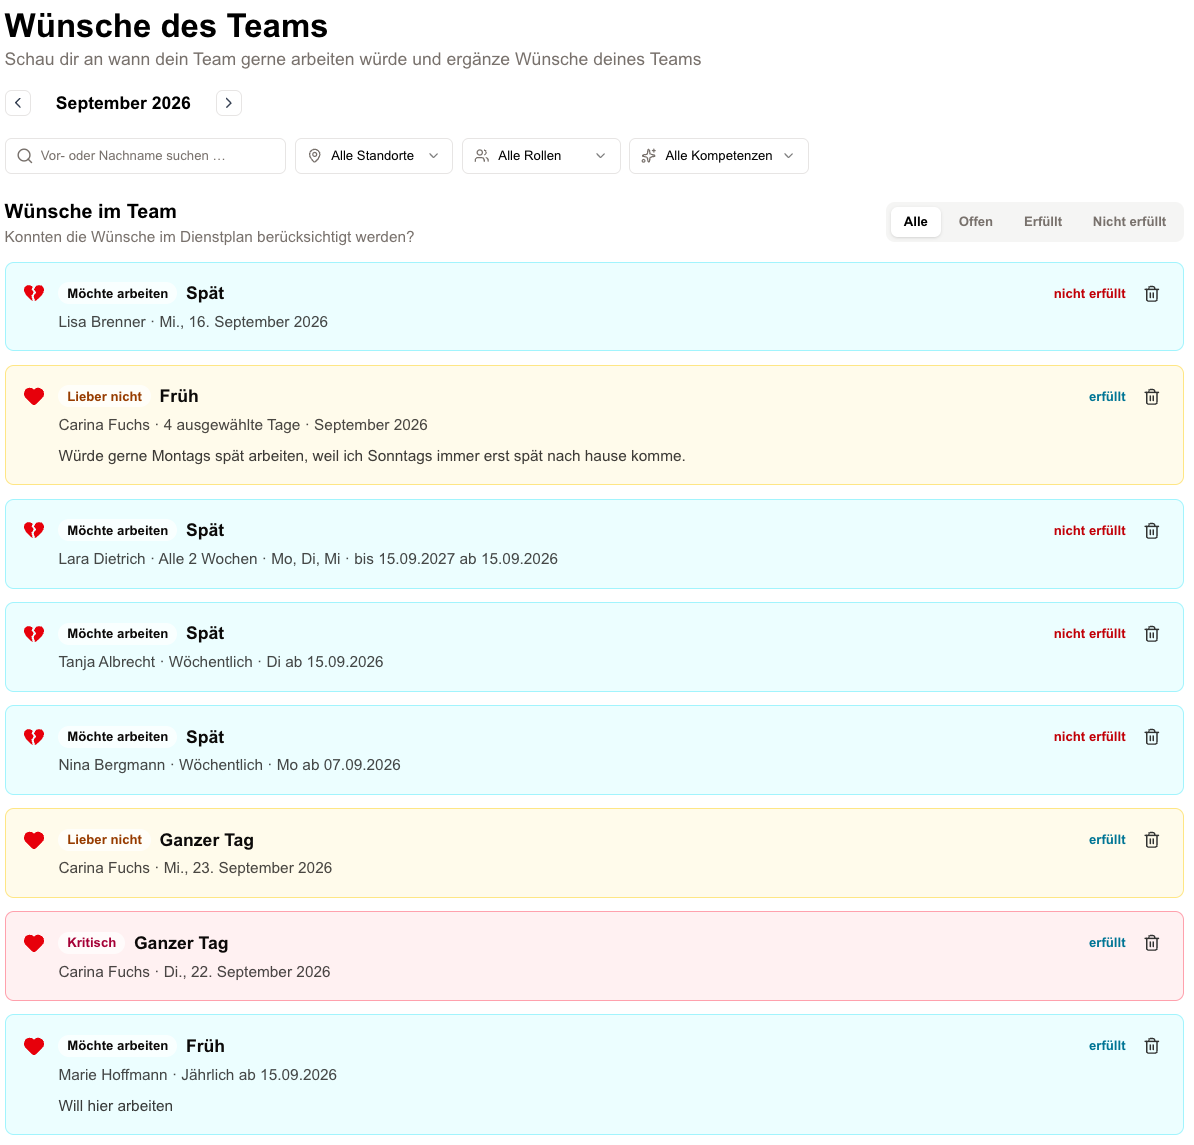Image resolution: width=1194 pixels, height=1145 pixels.
Task: Go to previous month with left chevron
Action: pyautogui.click(x=18, y=103)
